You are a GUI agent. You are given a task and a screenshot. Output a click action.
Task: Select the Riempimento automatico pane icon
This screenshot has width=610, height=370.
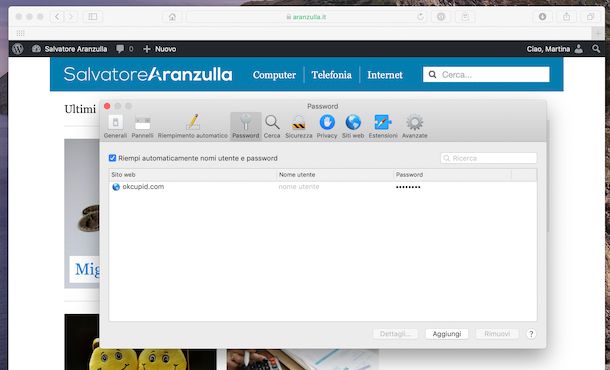pos(193,126)
